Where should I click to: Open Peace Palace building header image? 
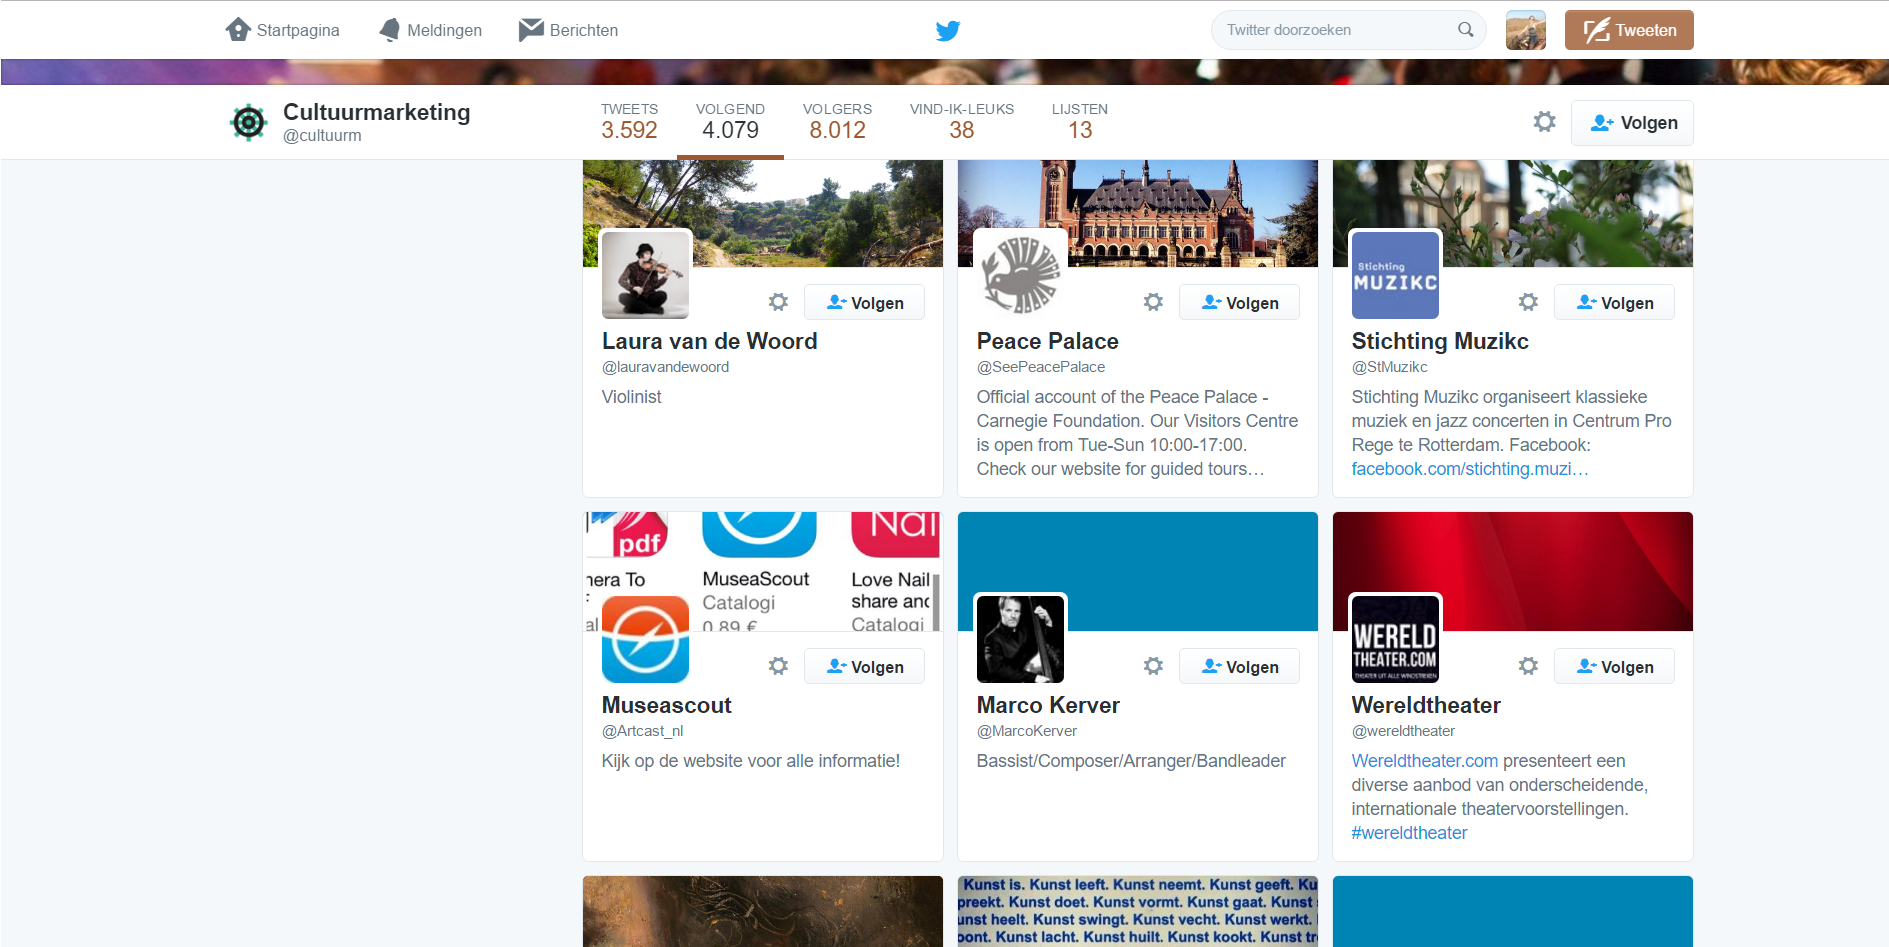pyautogui.click(x=1137, y=213)
